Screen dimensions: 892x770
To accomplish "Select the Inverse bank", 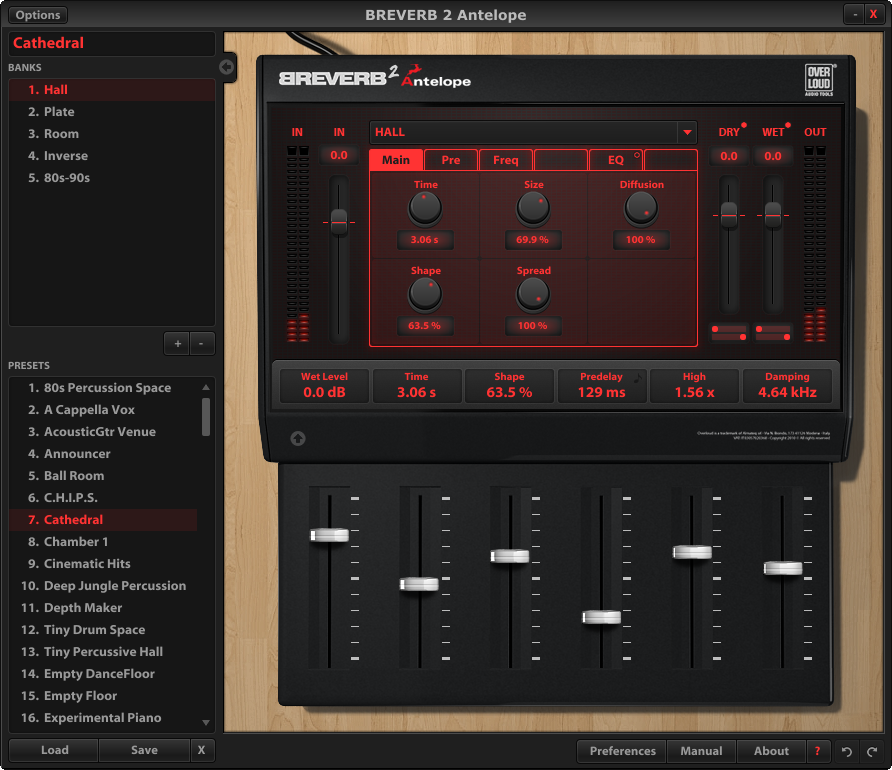I will (x=112, y=156).
